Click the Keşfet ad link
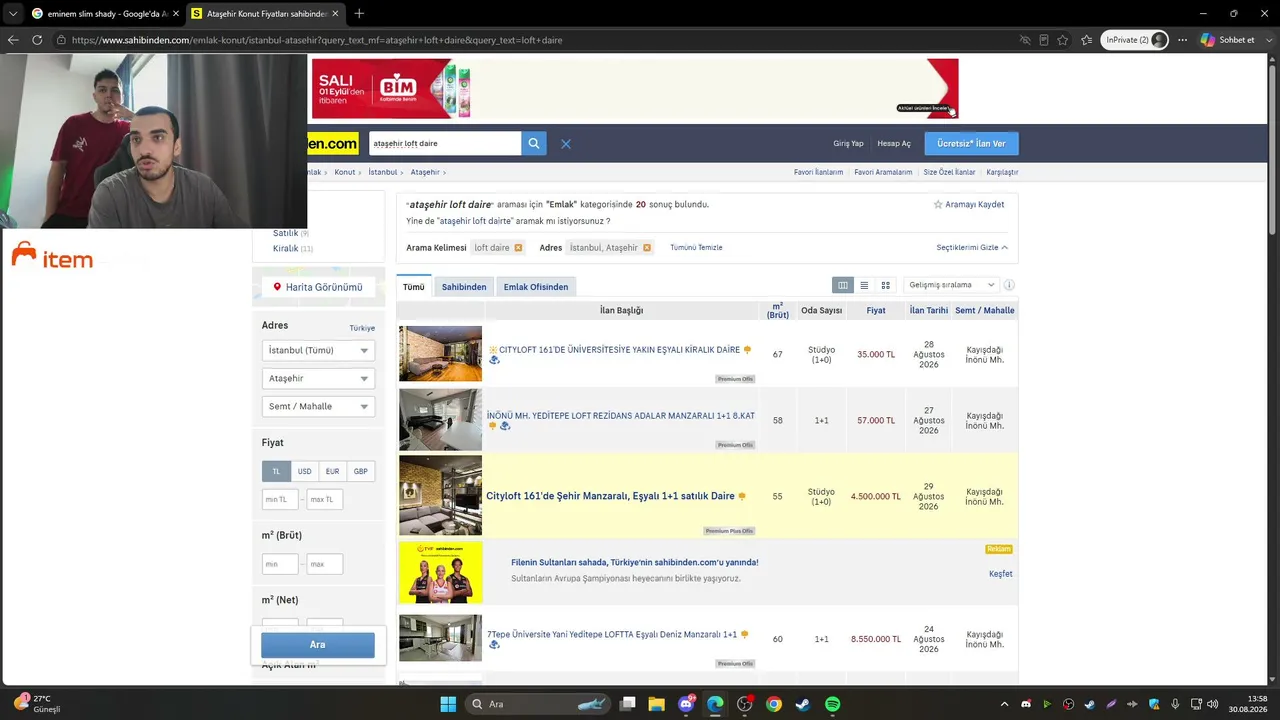1280x720 pixels. [1000, 574]
